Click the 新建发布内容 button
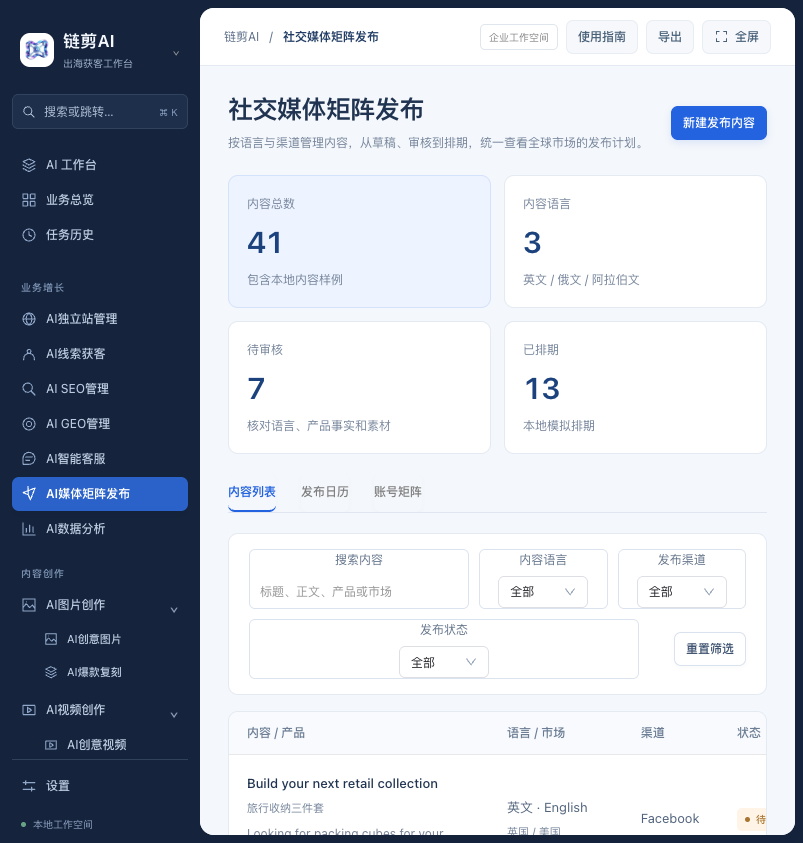This screenshot has width=803, height=843. tap(719, 123)
